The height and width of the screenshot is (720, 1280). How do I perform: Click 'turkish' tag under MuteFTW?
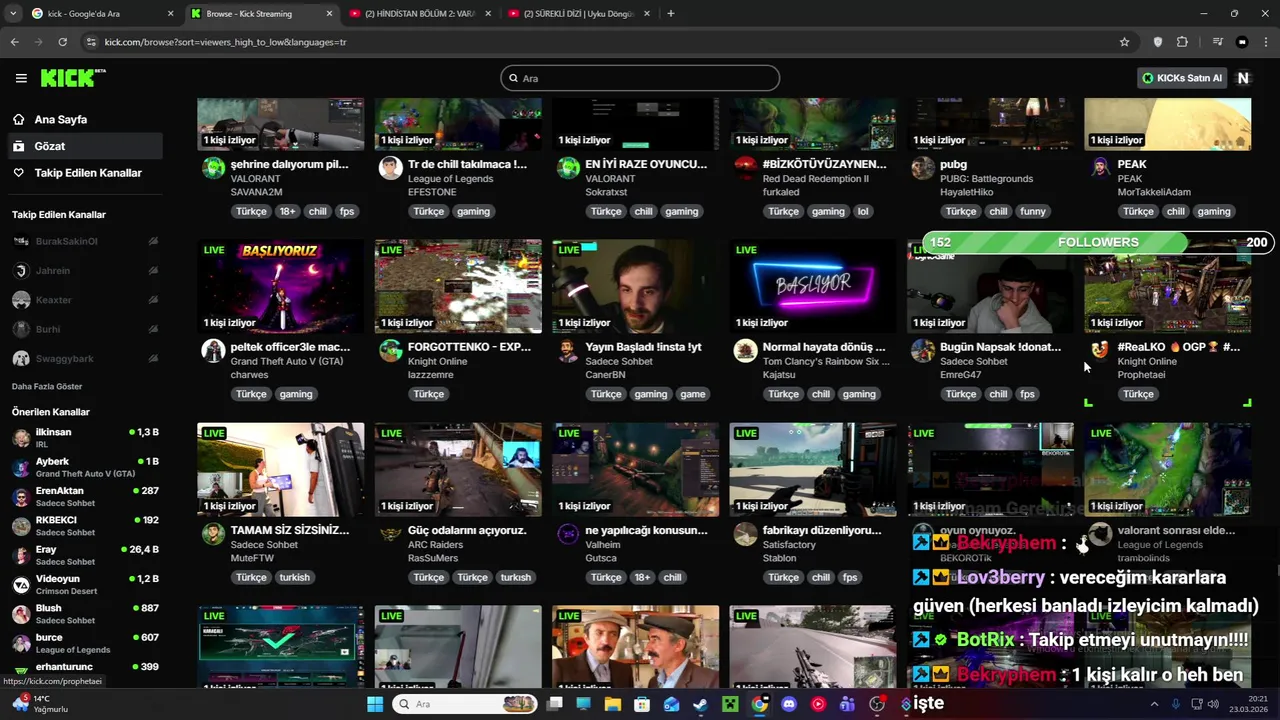click(294, 577)
